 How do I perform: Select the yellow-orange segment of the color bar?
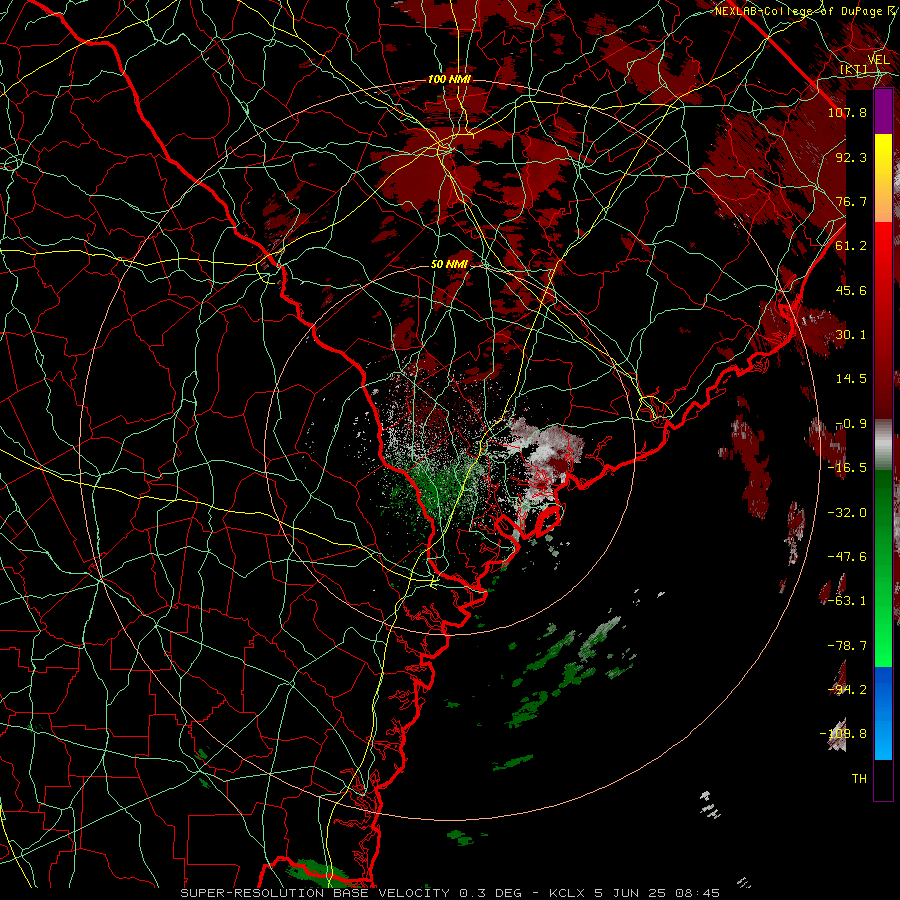tap(883, 178)
